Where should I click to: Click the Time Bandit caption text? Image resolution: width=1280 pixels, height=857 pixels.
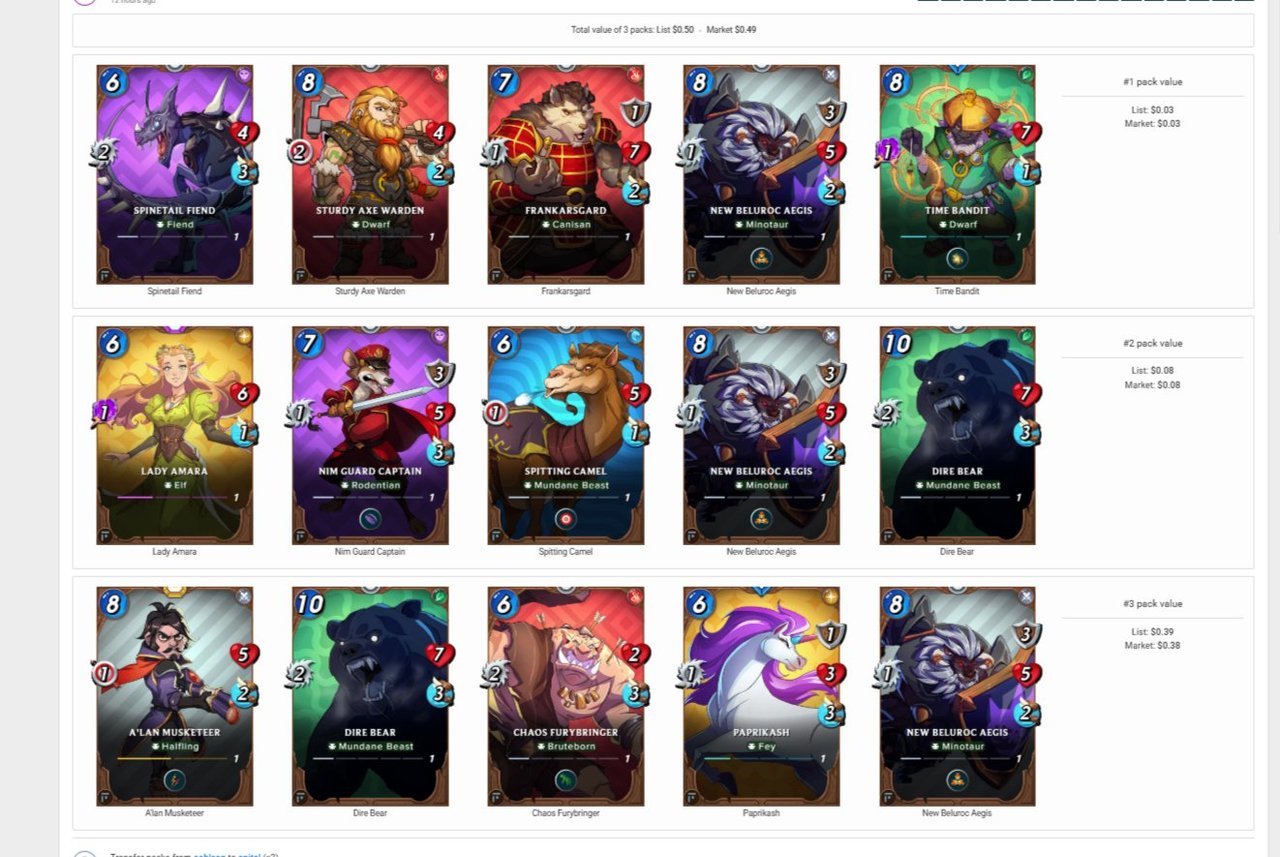957,292
